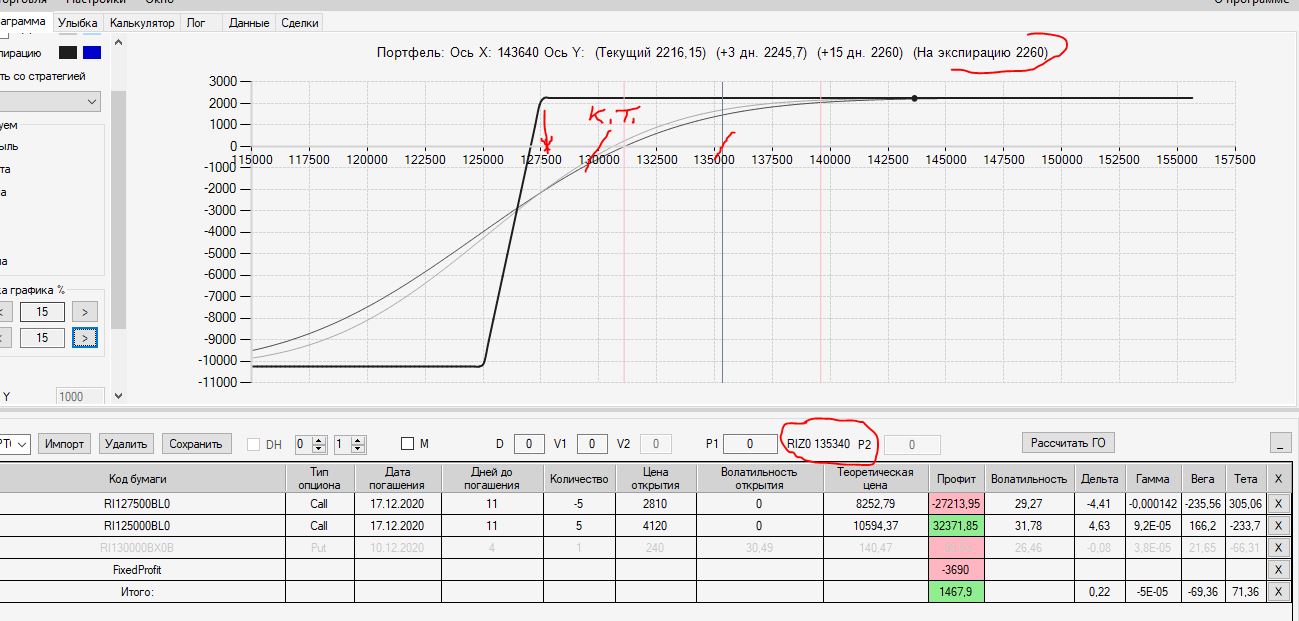Click the Удалить button
1299x621 pixels.
(126, 443)
